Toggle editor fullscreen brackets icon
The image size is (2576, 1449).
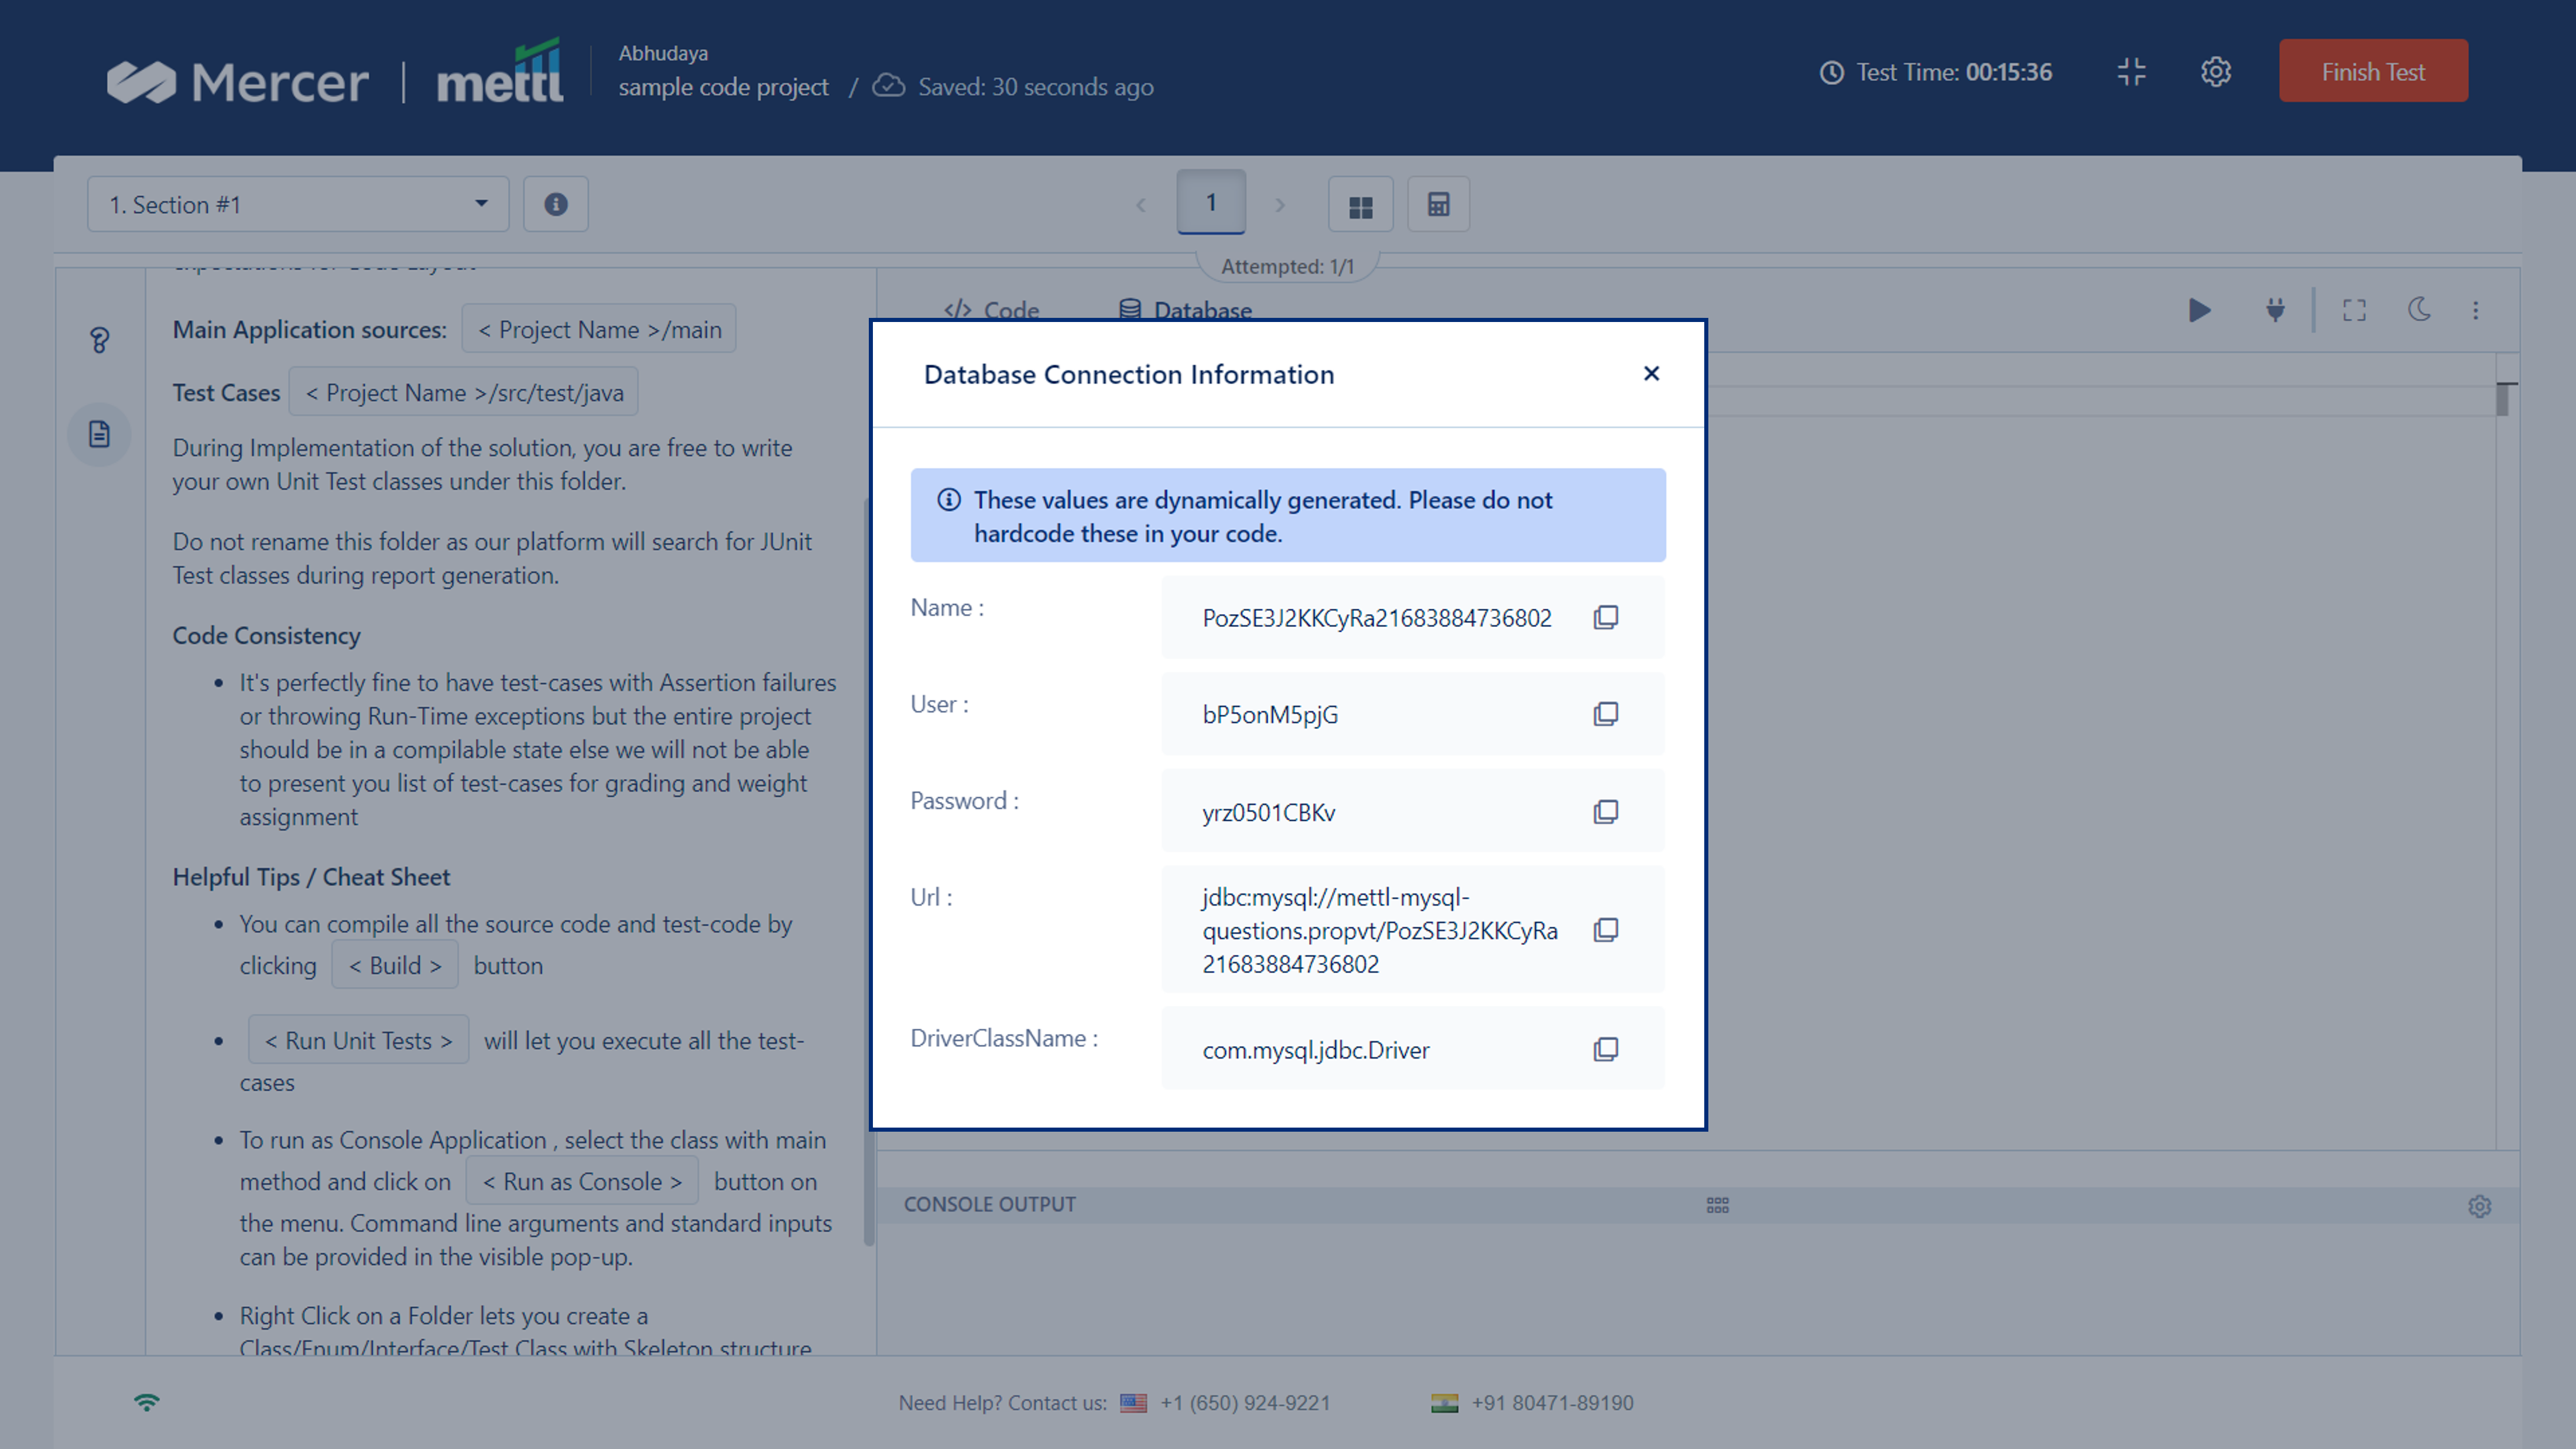point(2354,310)
